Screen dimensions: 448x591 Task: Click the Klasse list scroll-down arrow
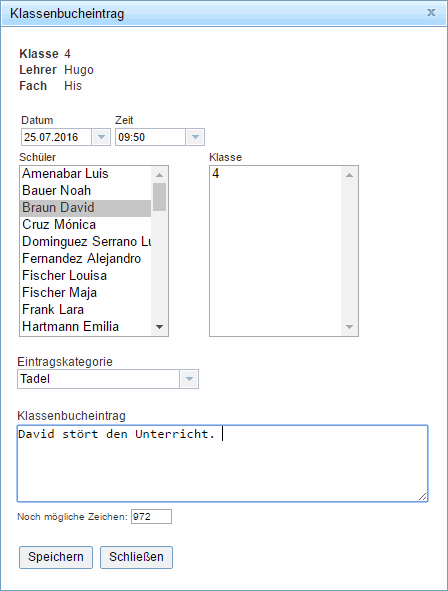tap(349, 327)
